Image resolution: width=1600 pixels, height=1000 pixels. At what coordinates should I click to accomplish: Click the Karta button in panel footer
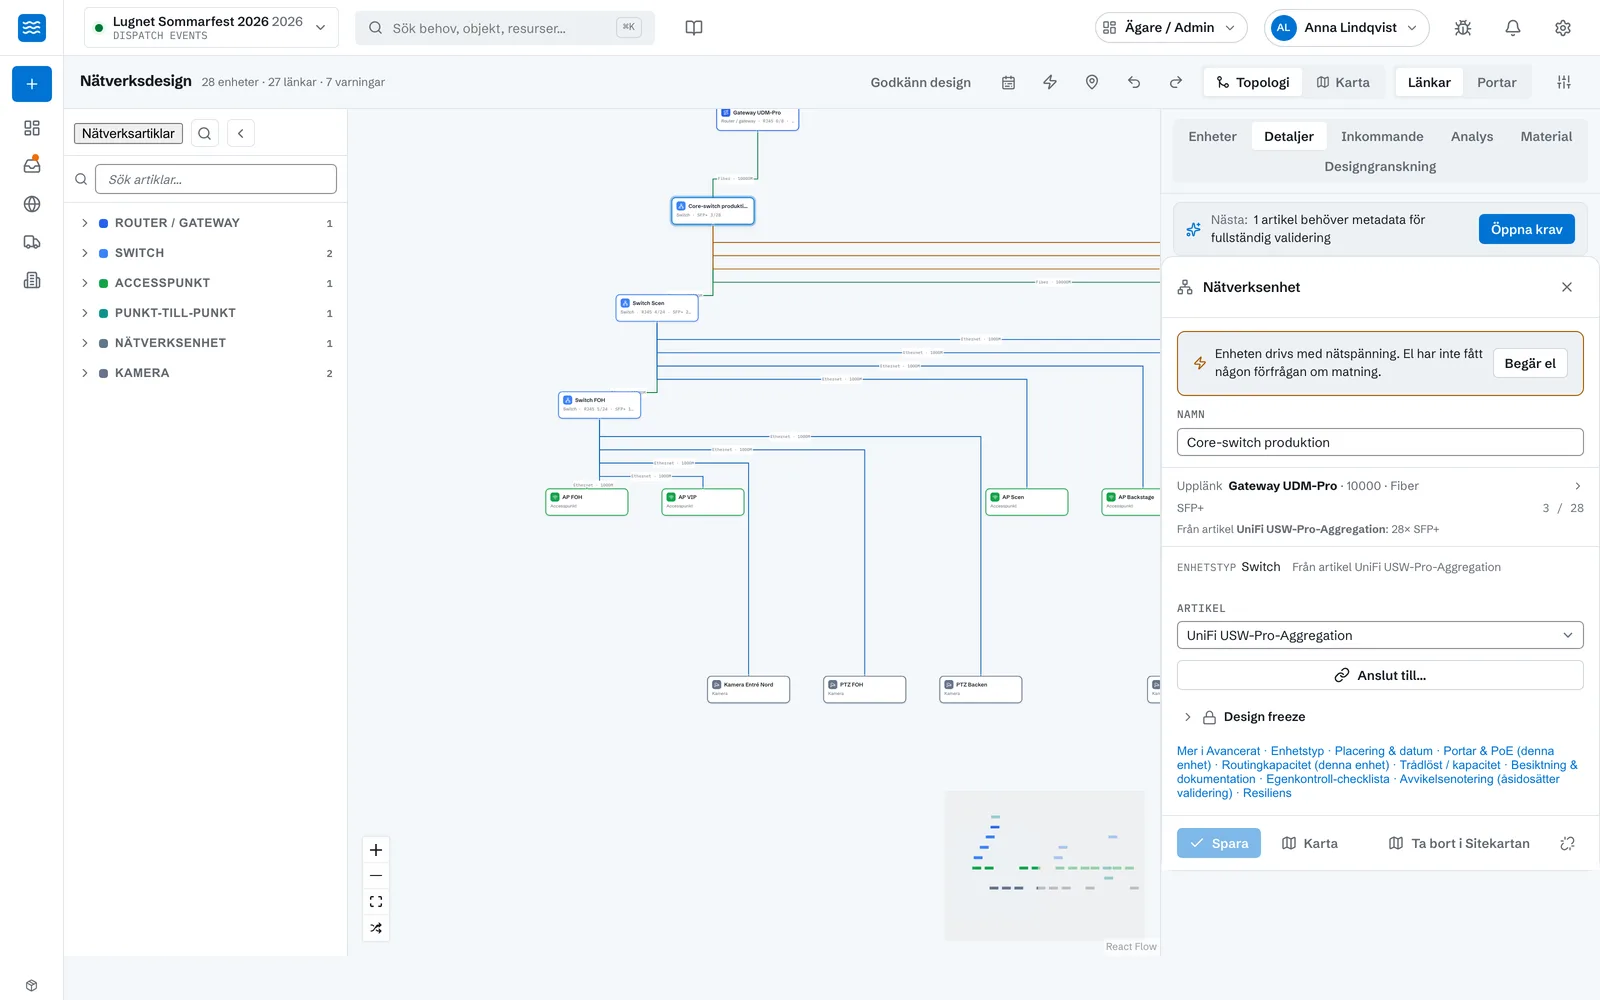1310,843
